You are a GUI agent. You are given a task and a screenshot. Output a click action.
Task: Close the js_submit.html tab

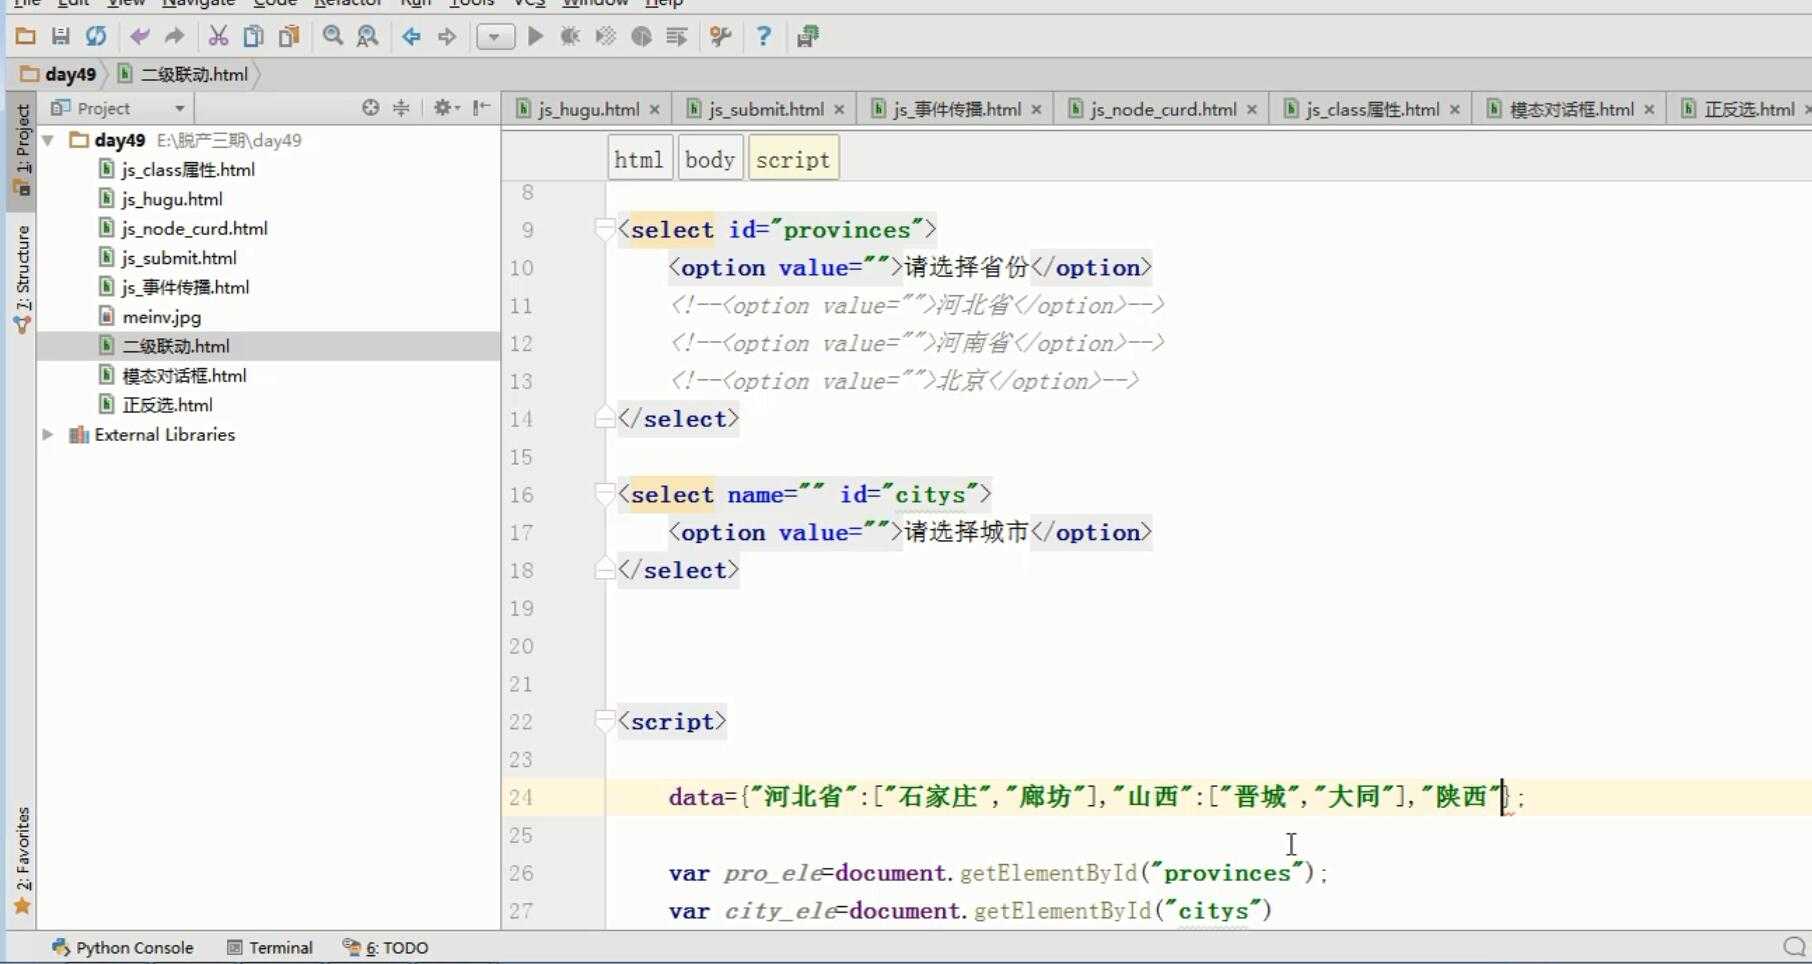coord(839,109)
